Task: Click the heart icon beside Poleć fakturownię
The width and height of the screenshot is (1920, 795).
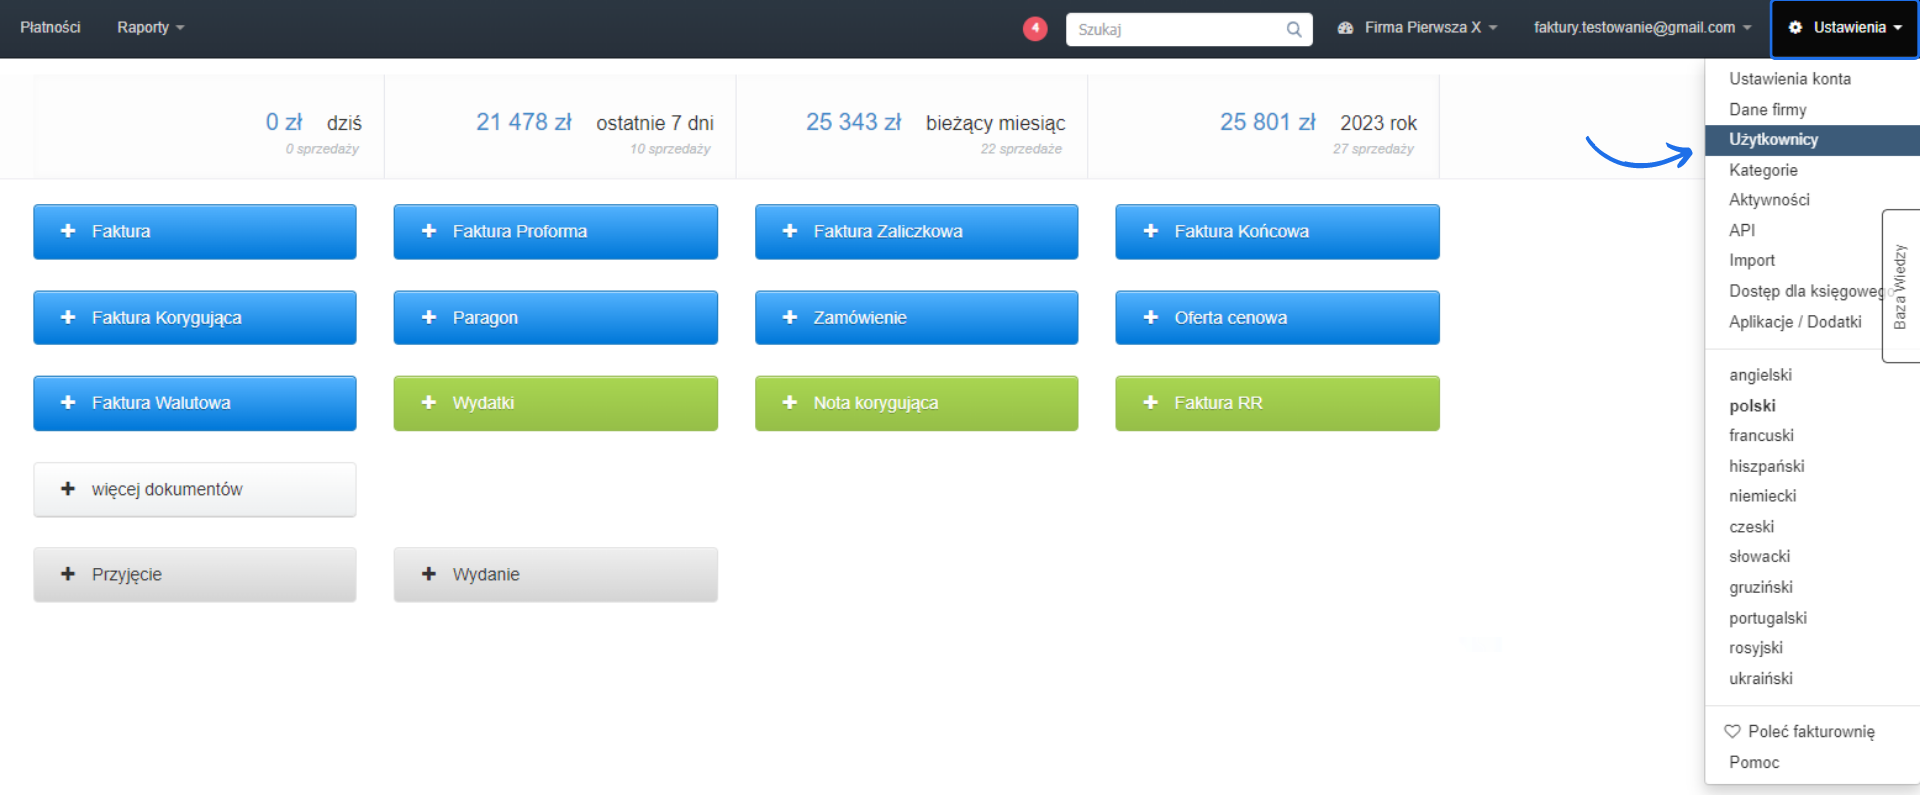Action: (x=1733, y=731)
